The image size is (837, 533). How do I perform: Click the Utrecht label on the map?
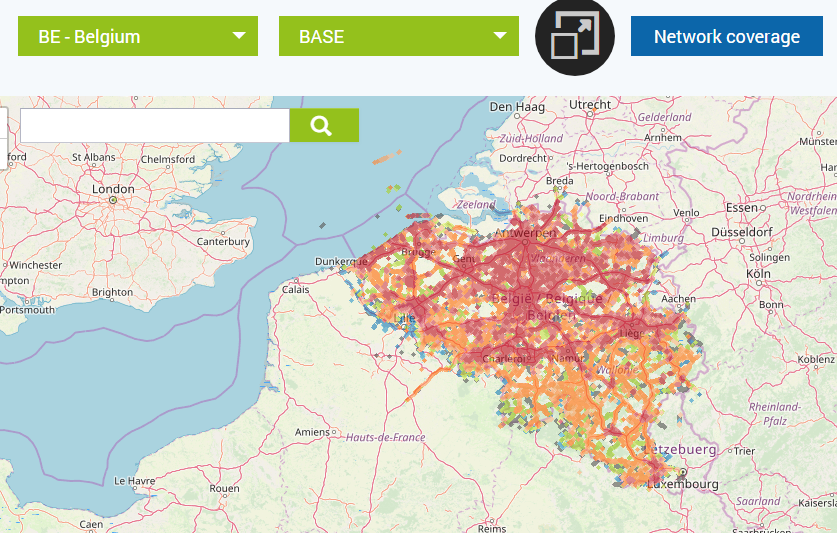tap(590, 105)
